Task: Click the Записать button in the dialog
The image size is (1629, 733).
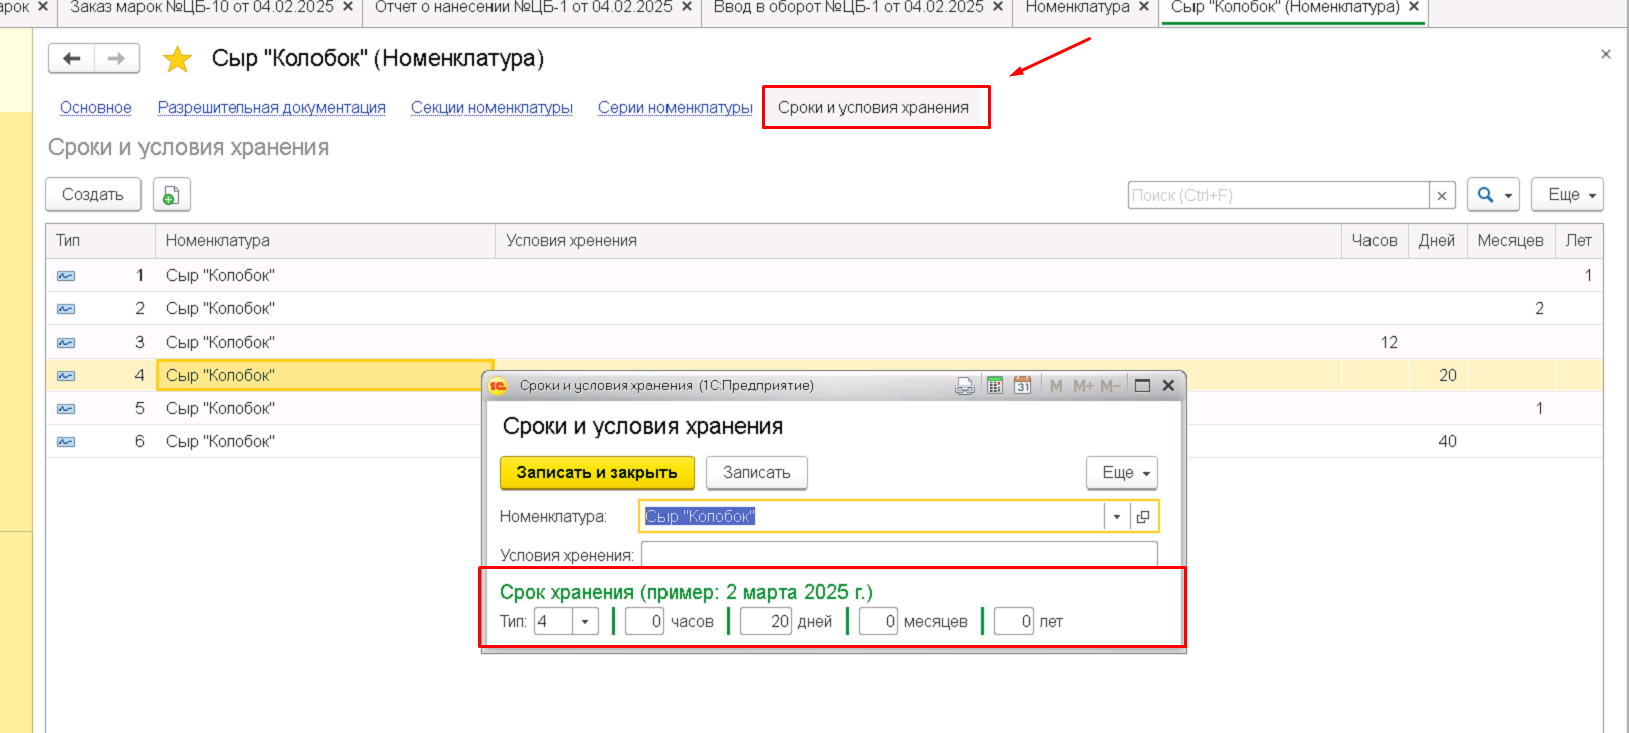Action: (x=757, y=472)
